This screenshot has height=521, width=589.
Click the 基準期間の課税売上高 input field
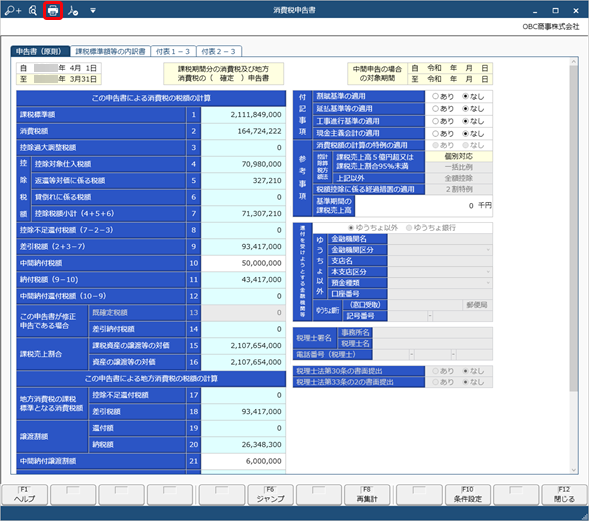[x=423, y=205]
